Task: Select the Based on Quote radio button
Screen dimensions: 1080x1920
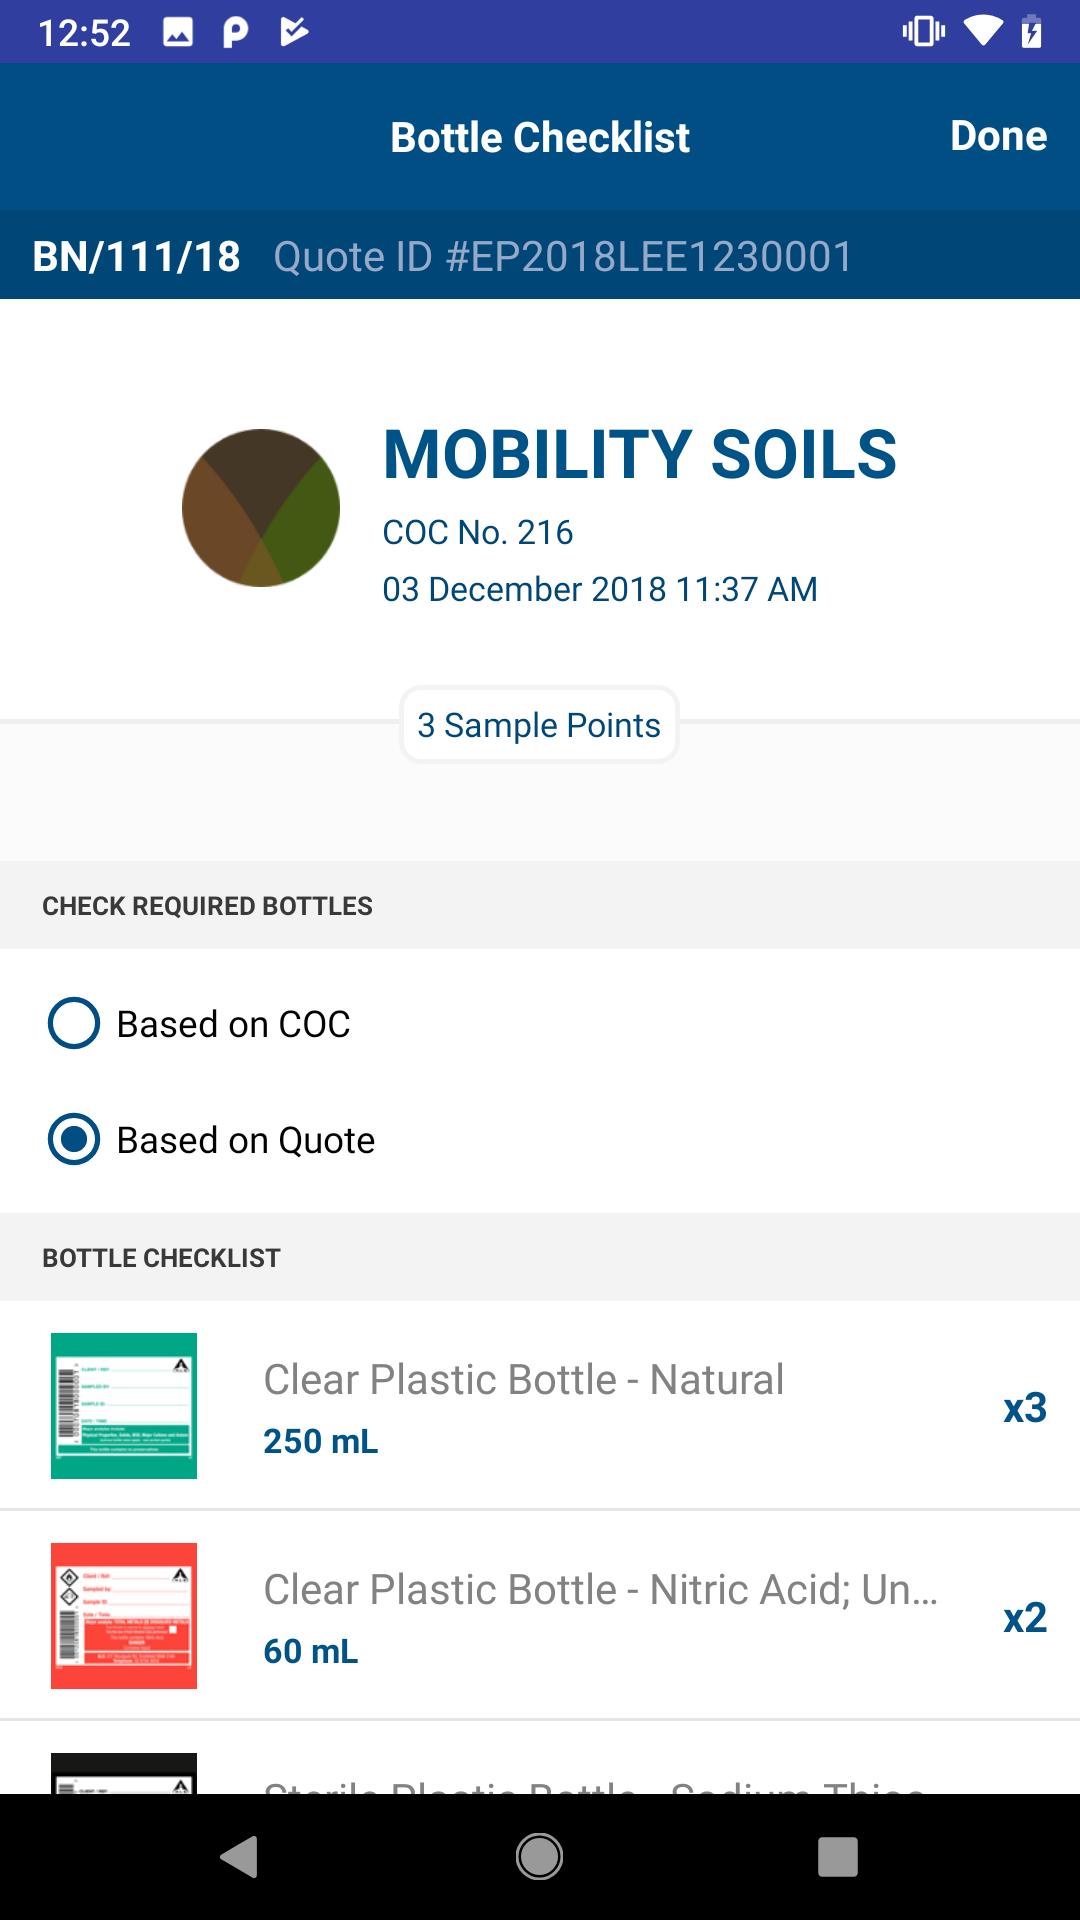Action: 74,1139
